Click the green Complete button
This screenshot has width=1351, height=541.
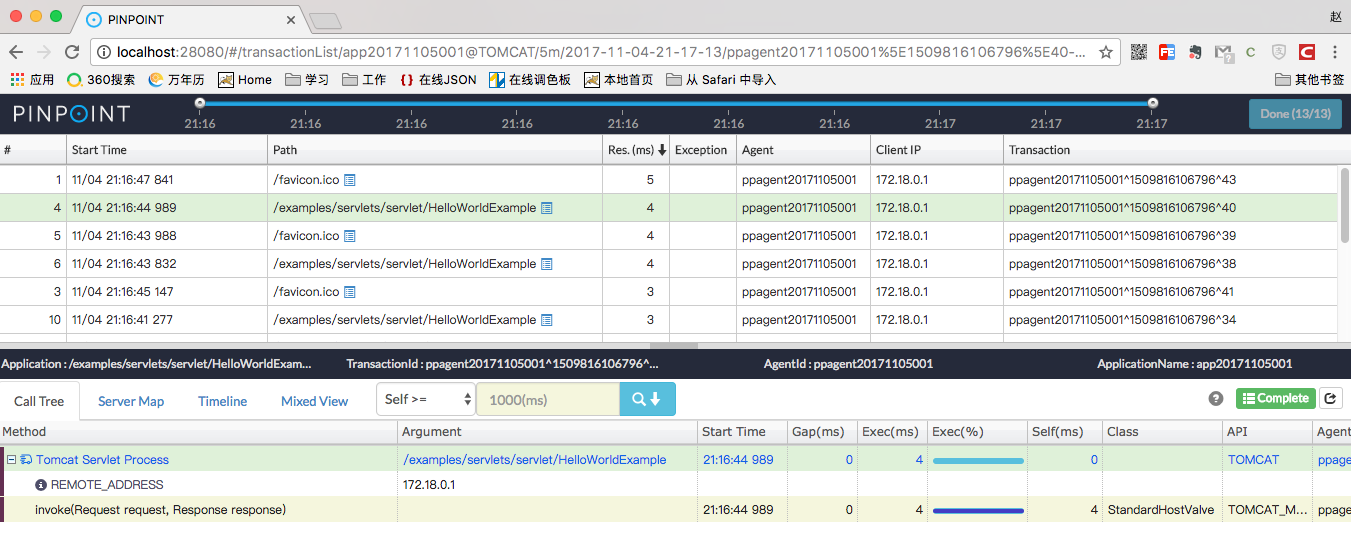(1275, 398)
